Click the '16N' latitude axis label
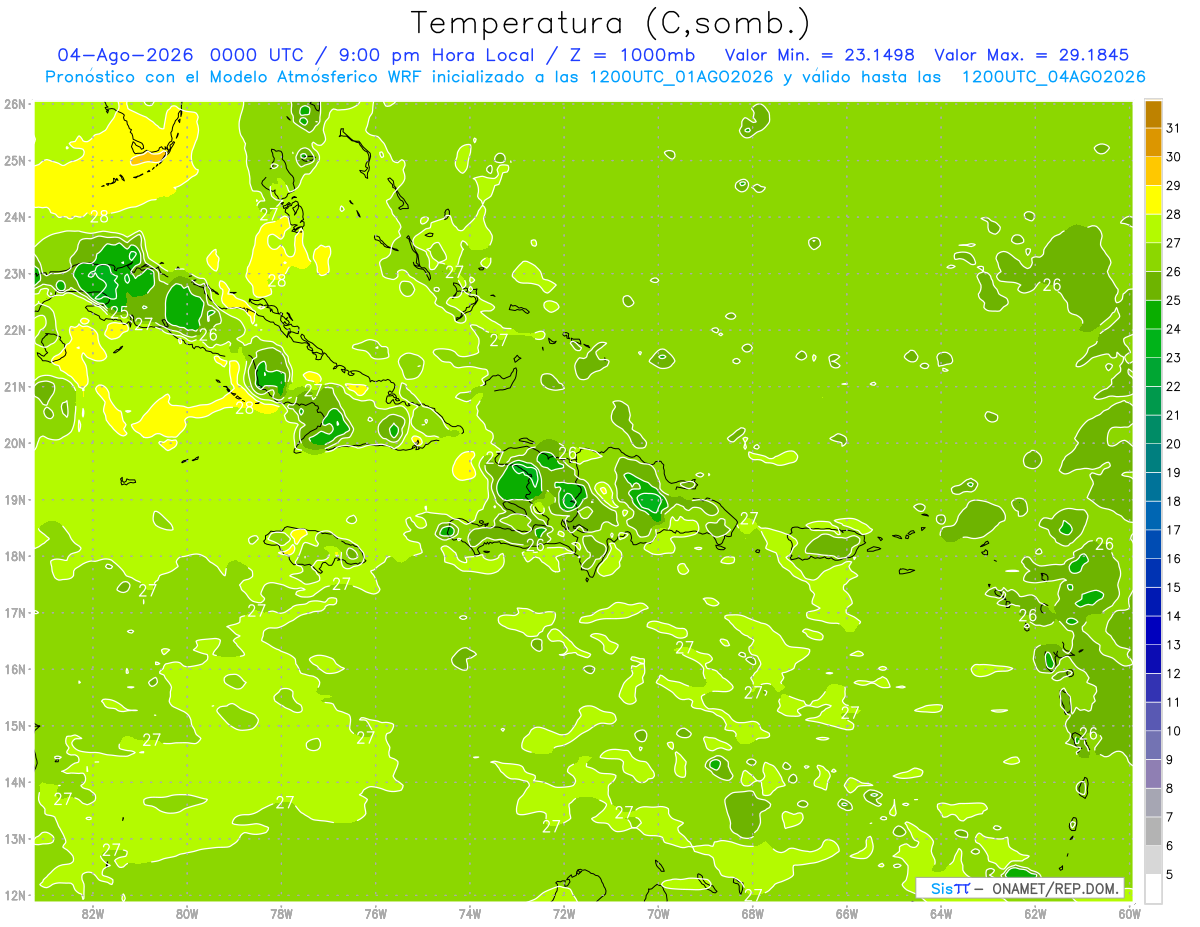 pos(15,669)
